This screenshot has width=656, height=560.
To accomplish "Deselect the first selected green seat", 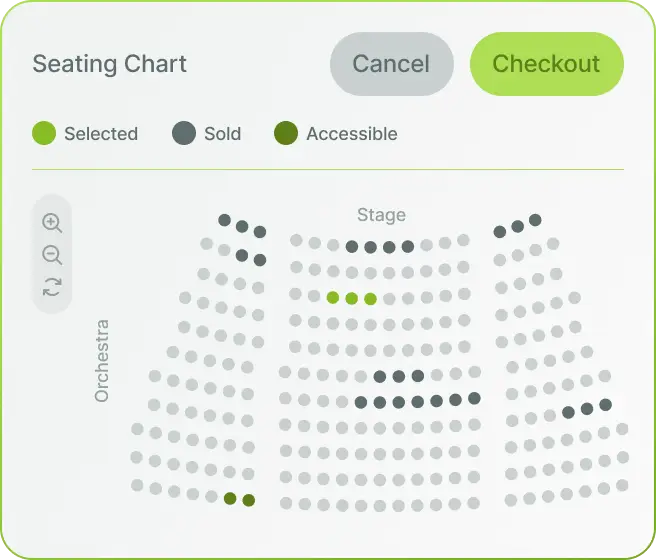I will click(333, 298).
